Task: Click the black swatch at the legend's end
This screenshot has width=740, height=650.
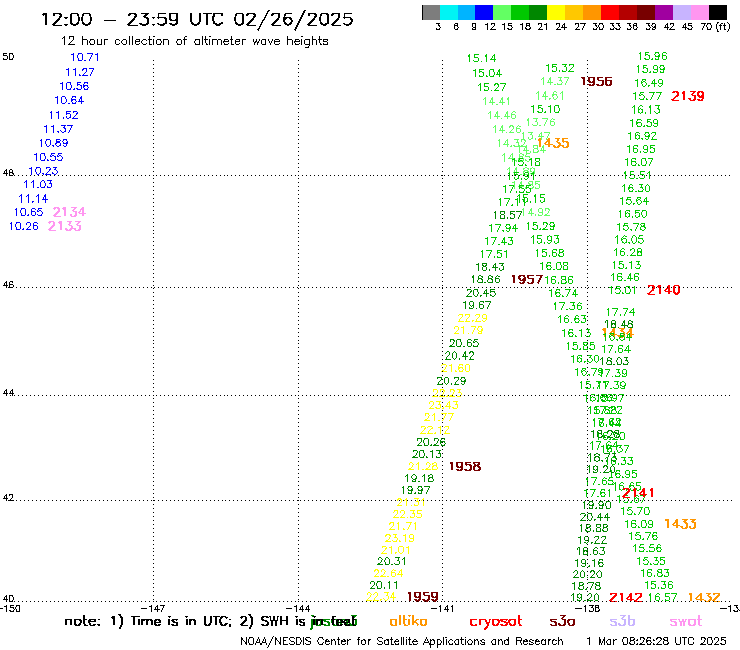Action: pos(717,12)
